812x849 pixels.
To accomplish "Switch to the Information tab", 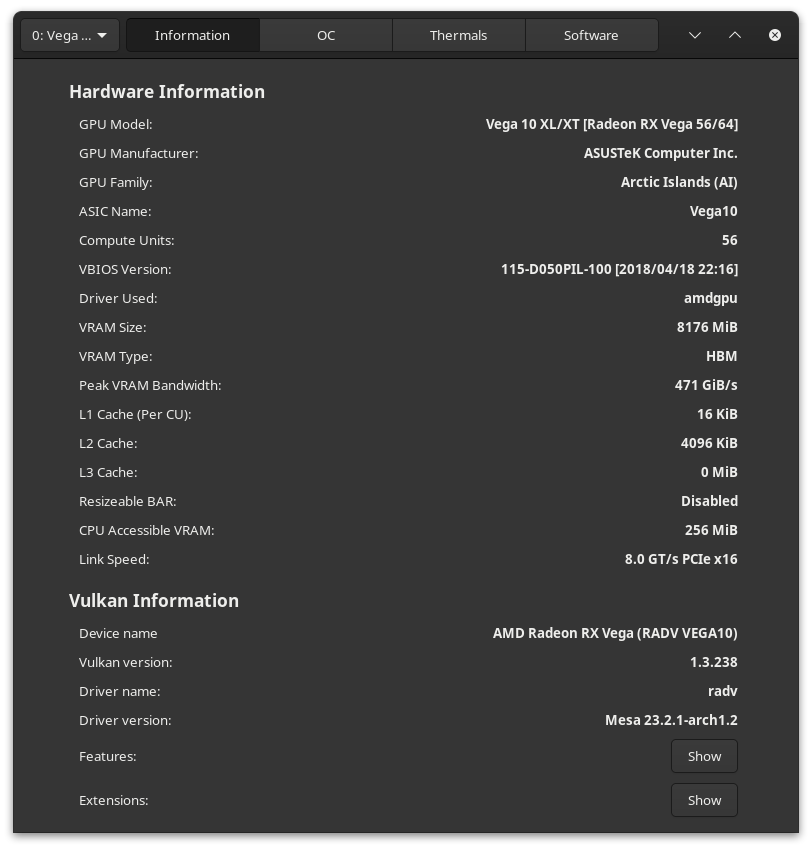I will [193, 36].
